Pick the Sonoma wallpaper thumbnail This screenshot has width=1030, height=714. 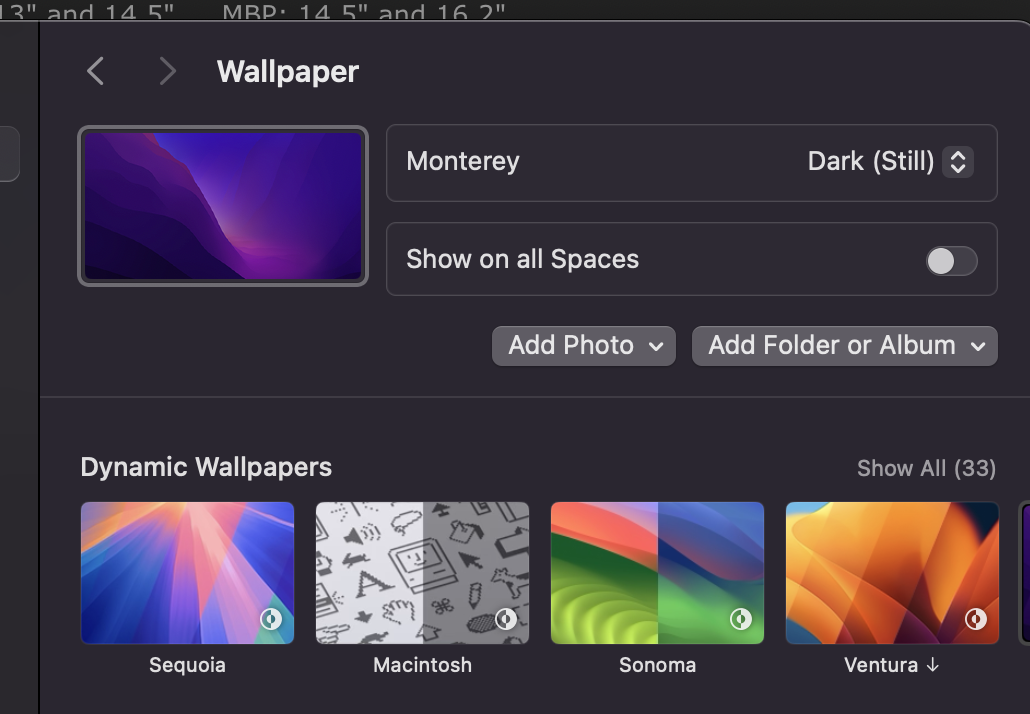657,573
